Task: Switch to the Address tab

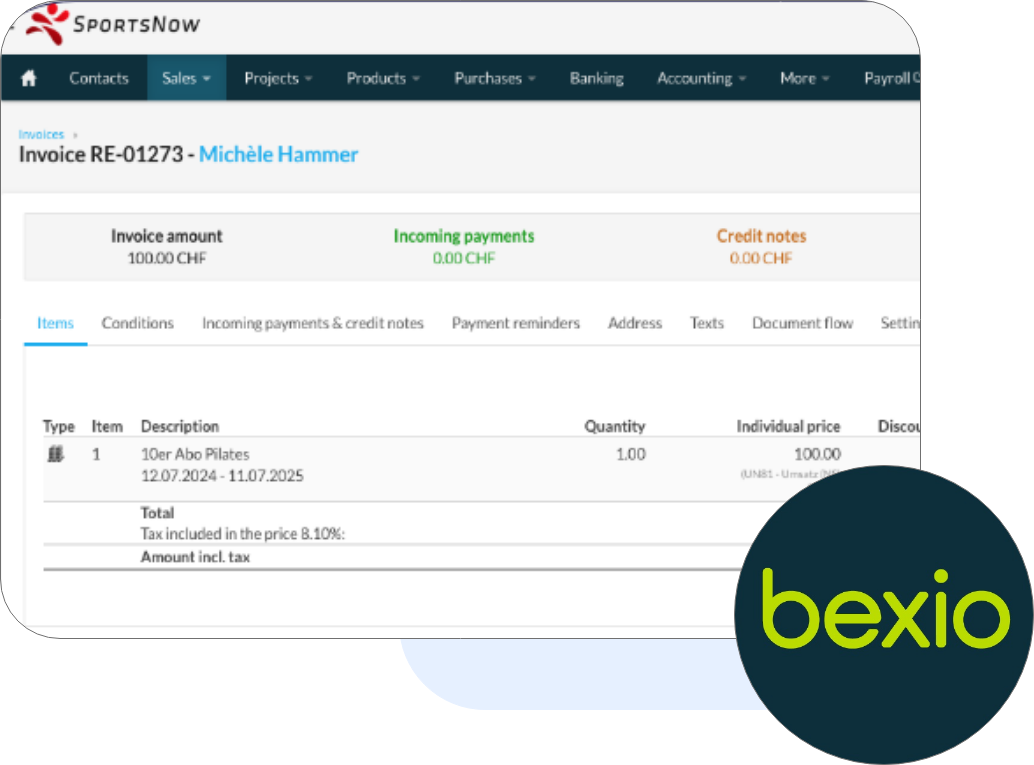Action: 635,323
